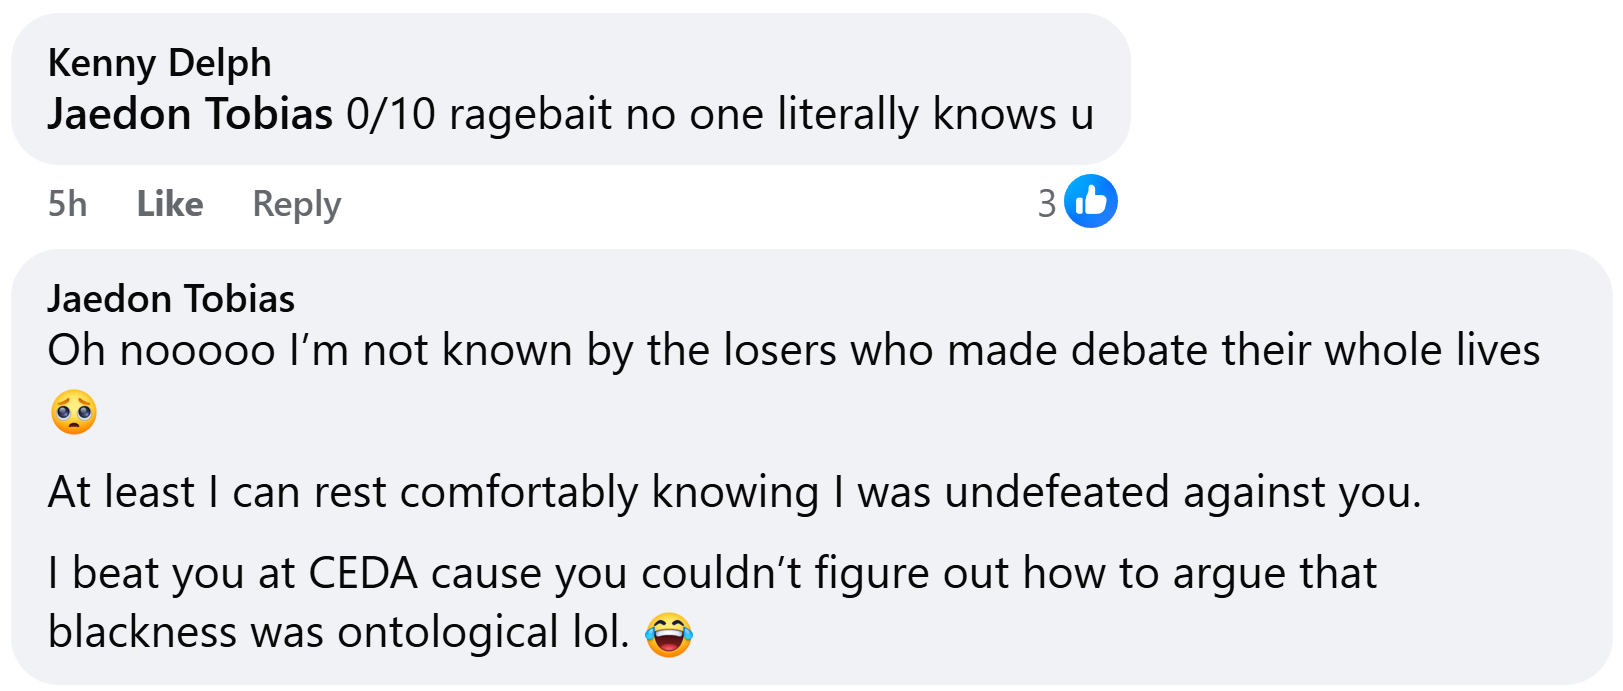The height and width of the screenshot is (691, 1623).
Task: Open Kenny Delph's profile name
Action: pos(159,63)
